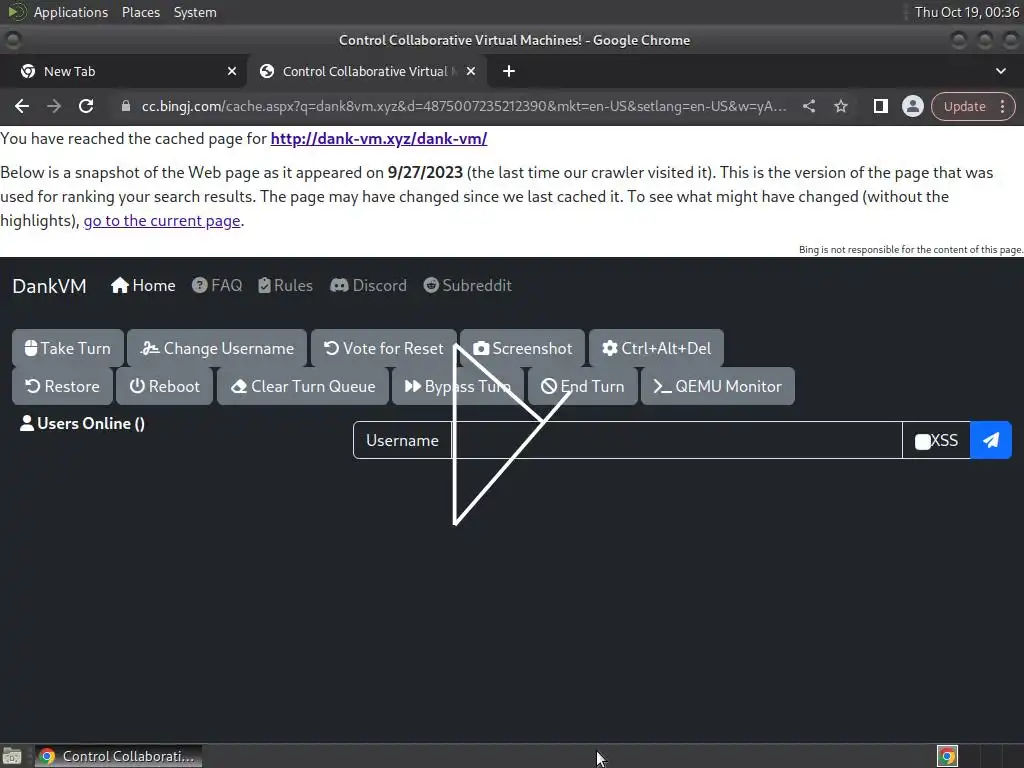
Task: Open Chrome three-dot menu
Action: pos(1002,106)
